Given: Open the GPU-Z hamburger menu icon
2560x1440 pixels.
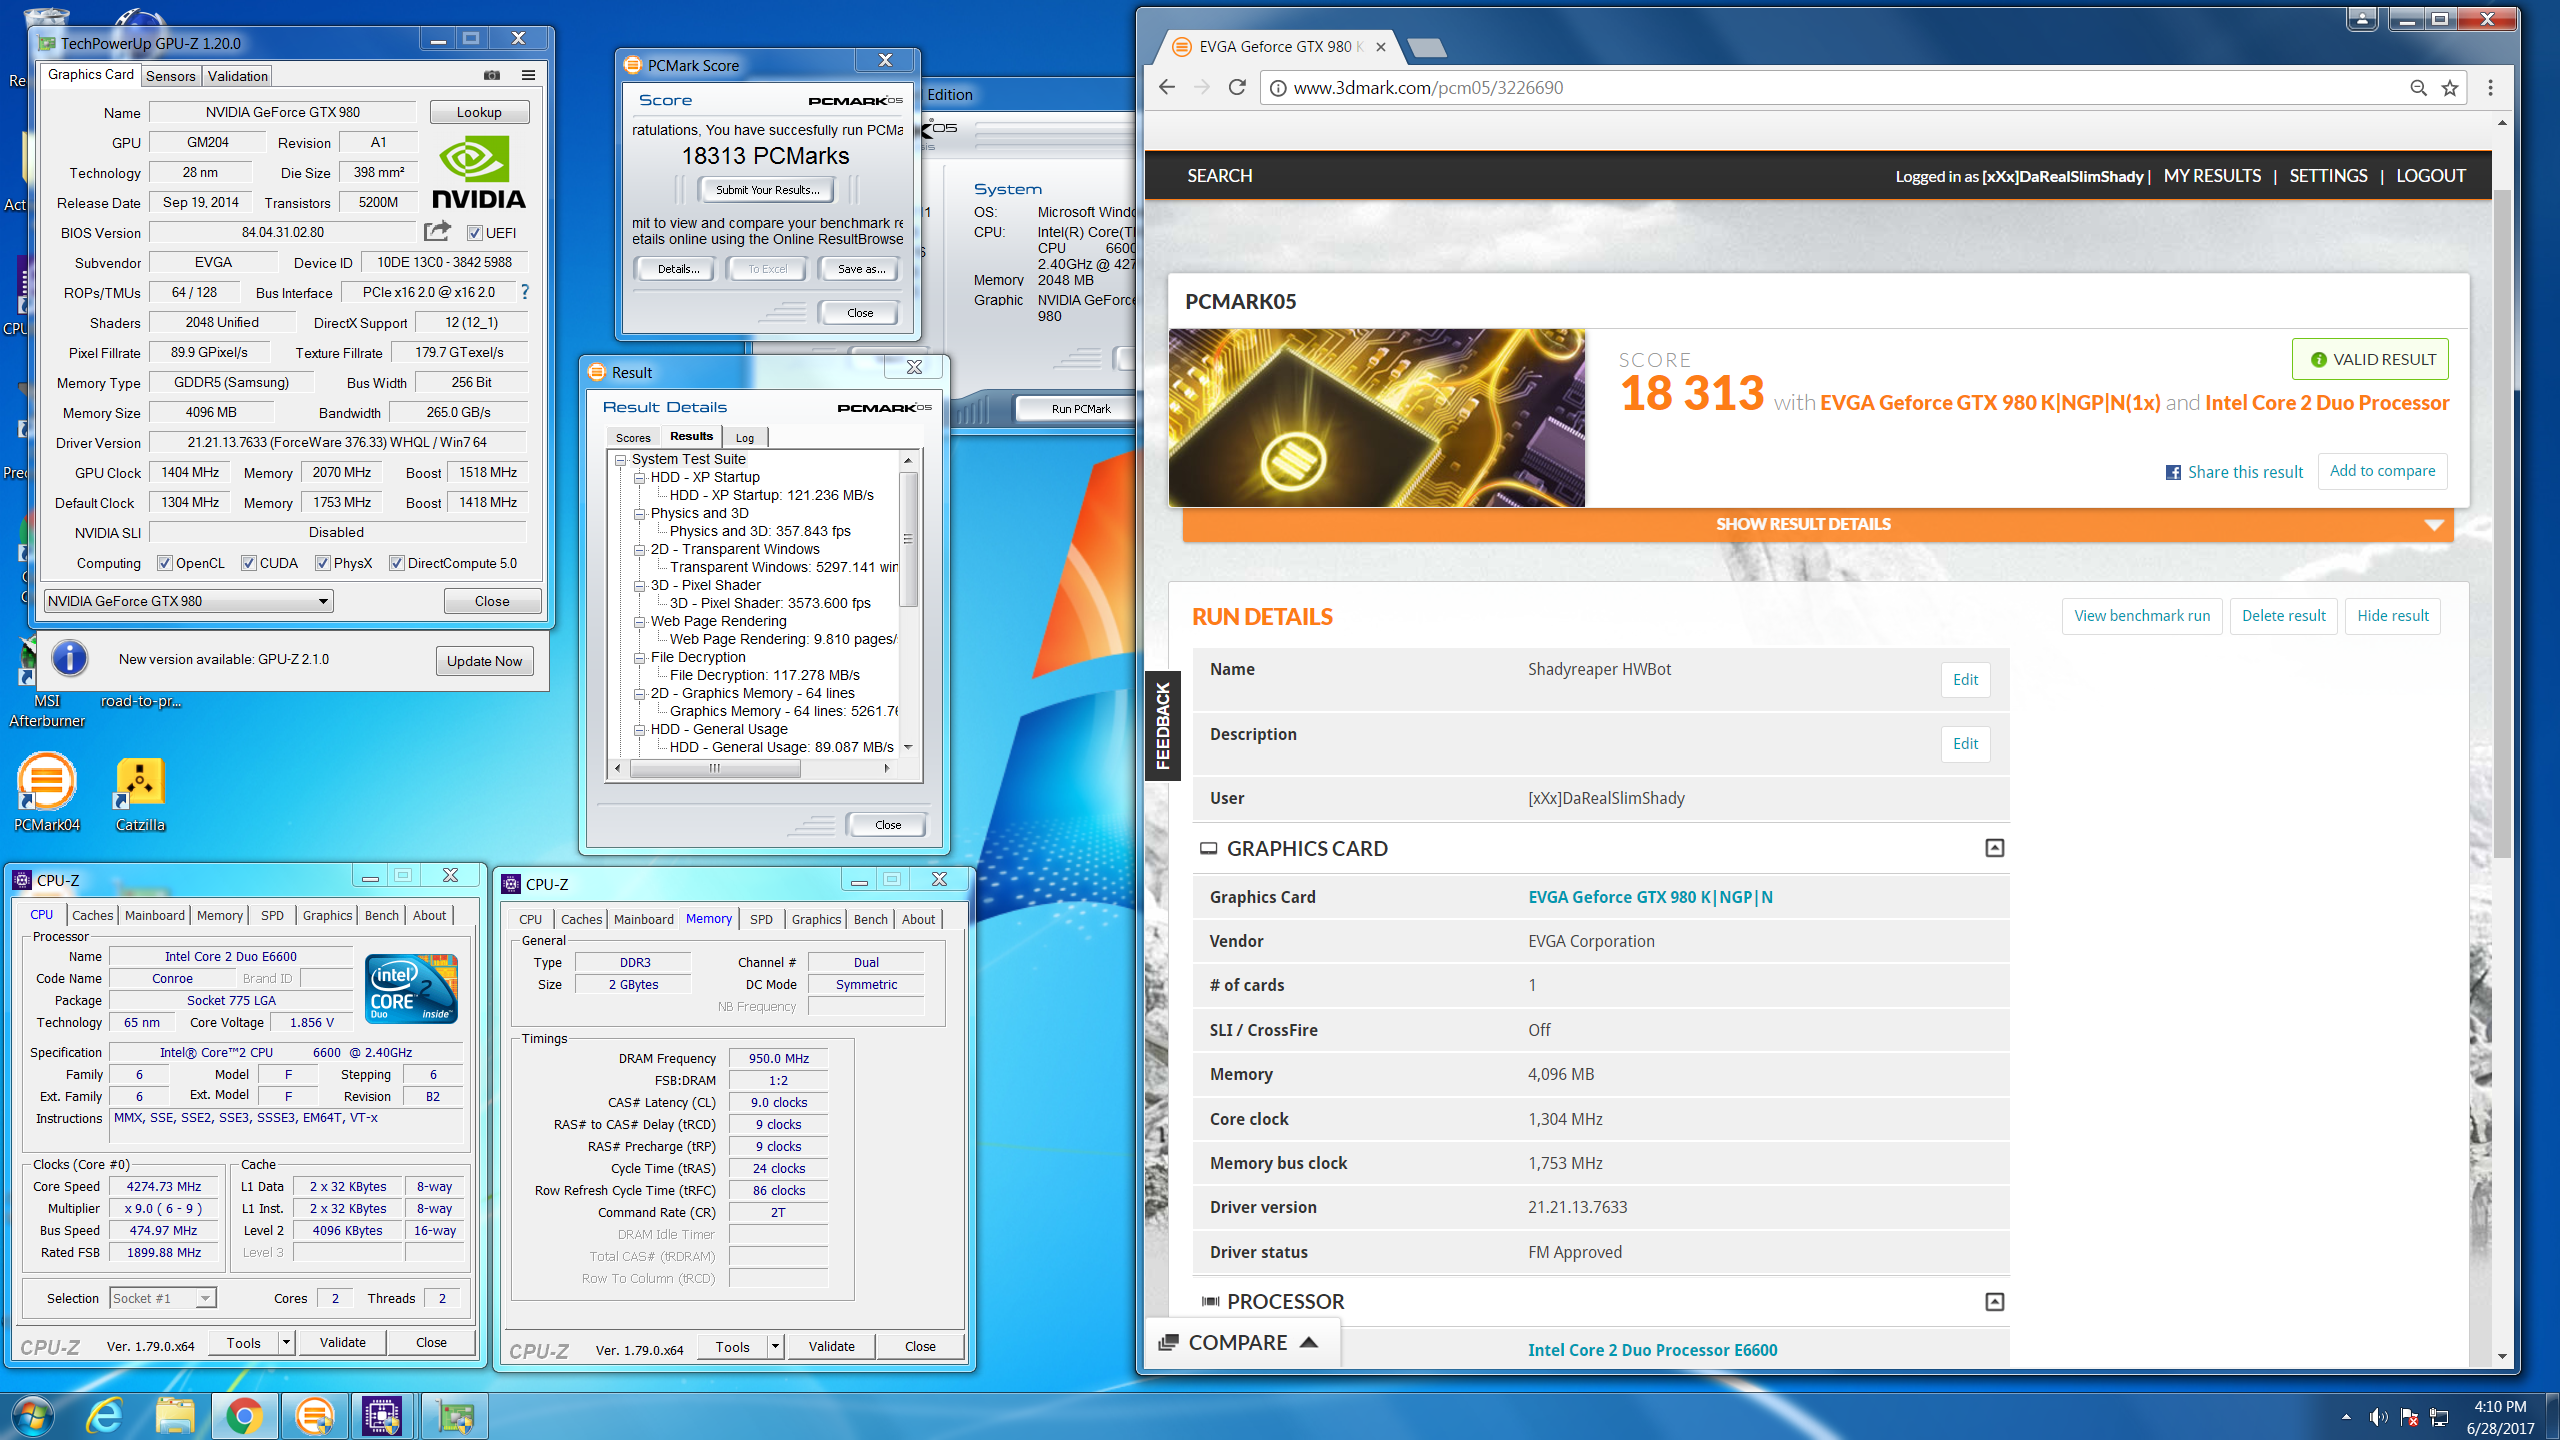Looking at the screenshot, I should tap(528, 75).
